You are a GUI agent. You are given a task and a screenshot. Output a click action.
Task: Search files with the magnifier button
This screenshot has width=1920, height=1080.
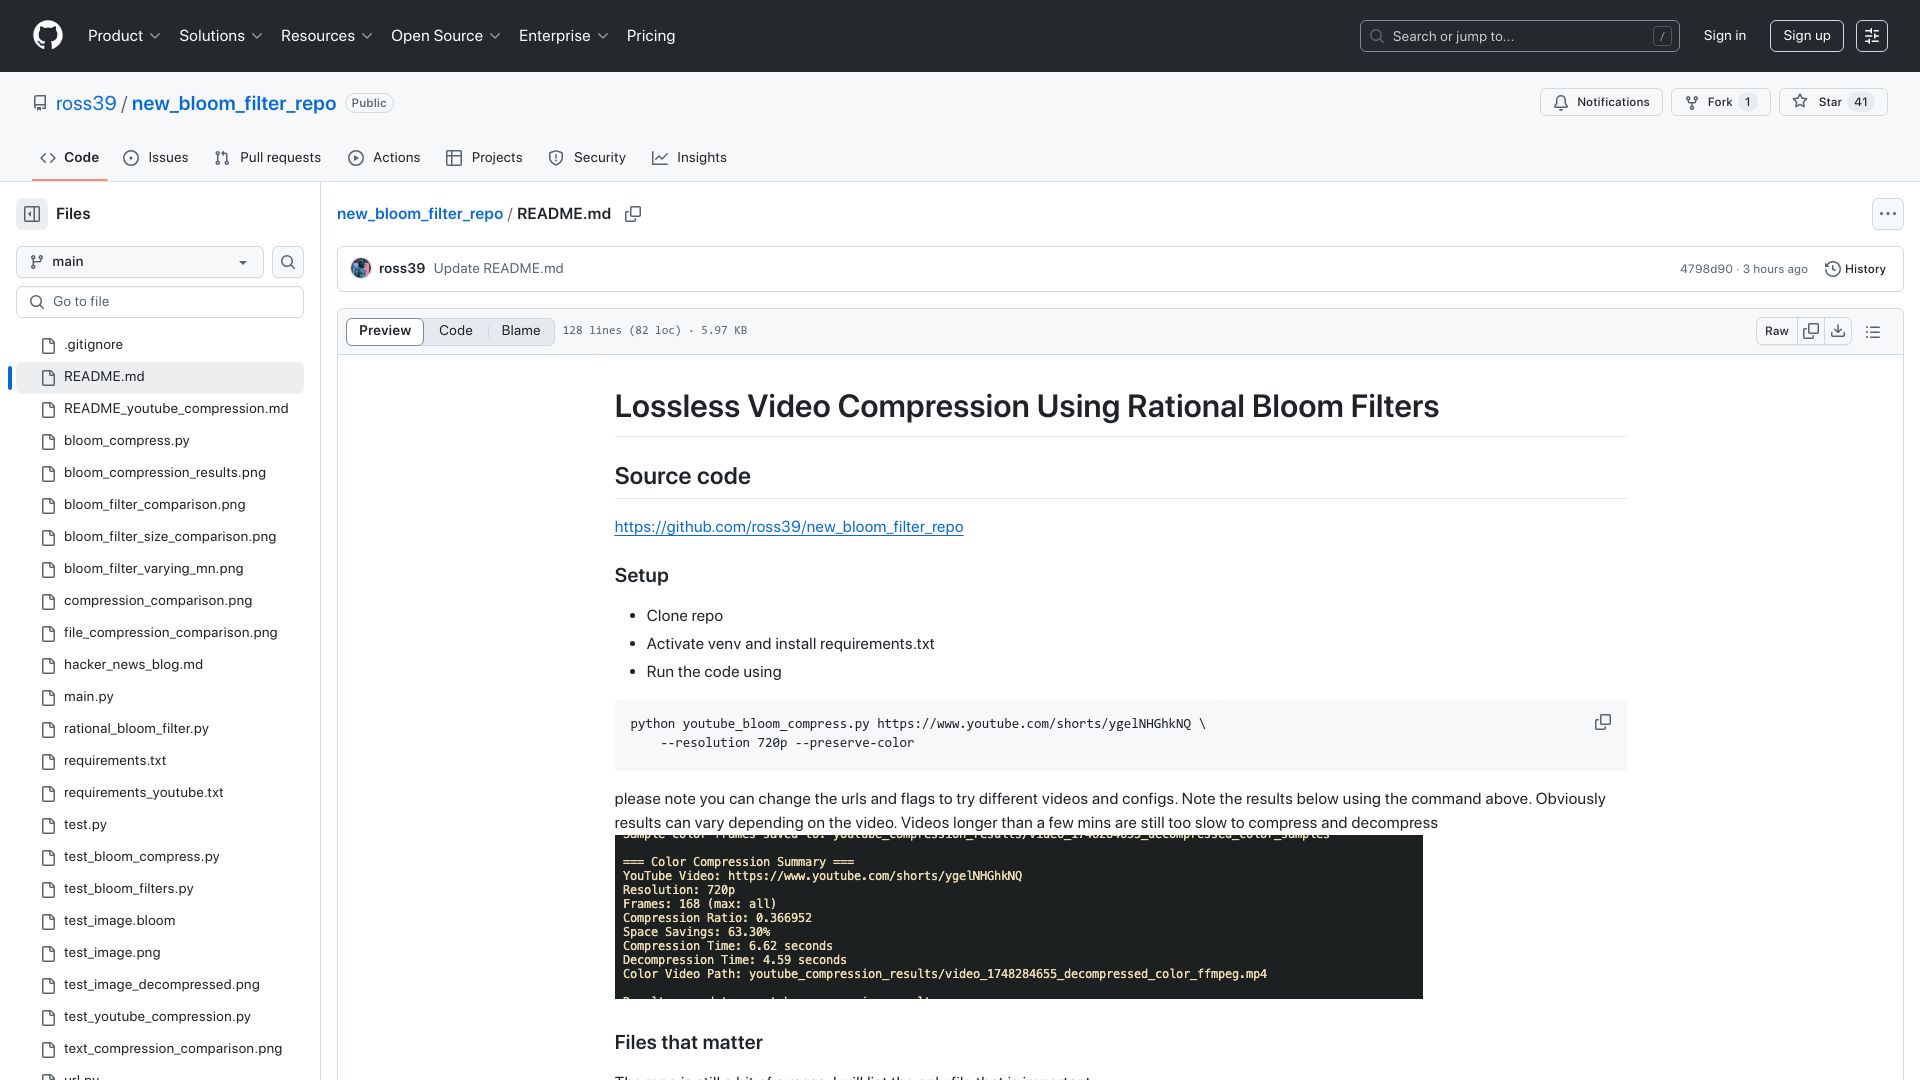(288, 262)
